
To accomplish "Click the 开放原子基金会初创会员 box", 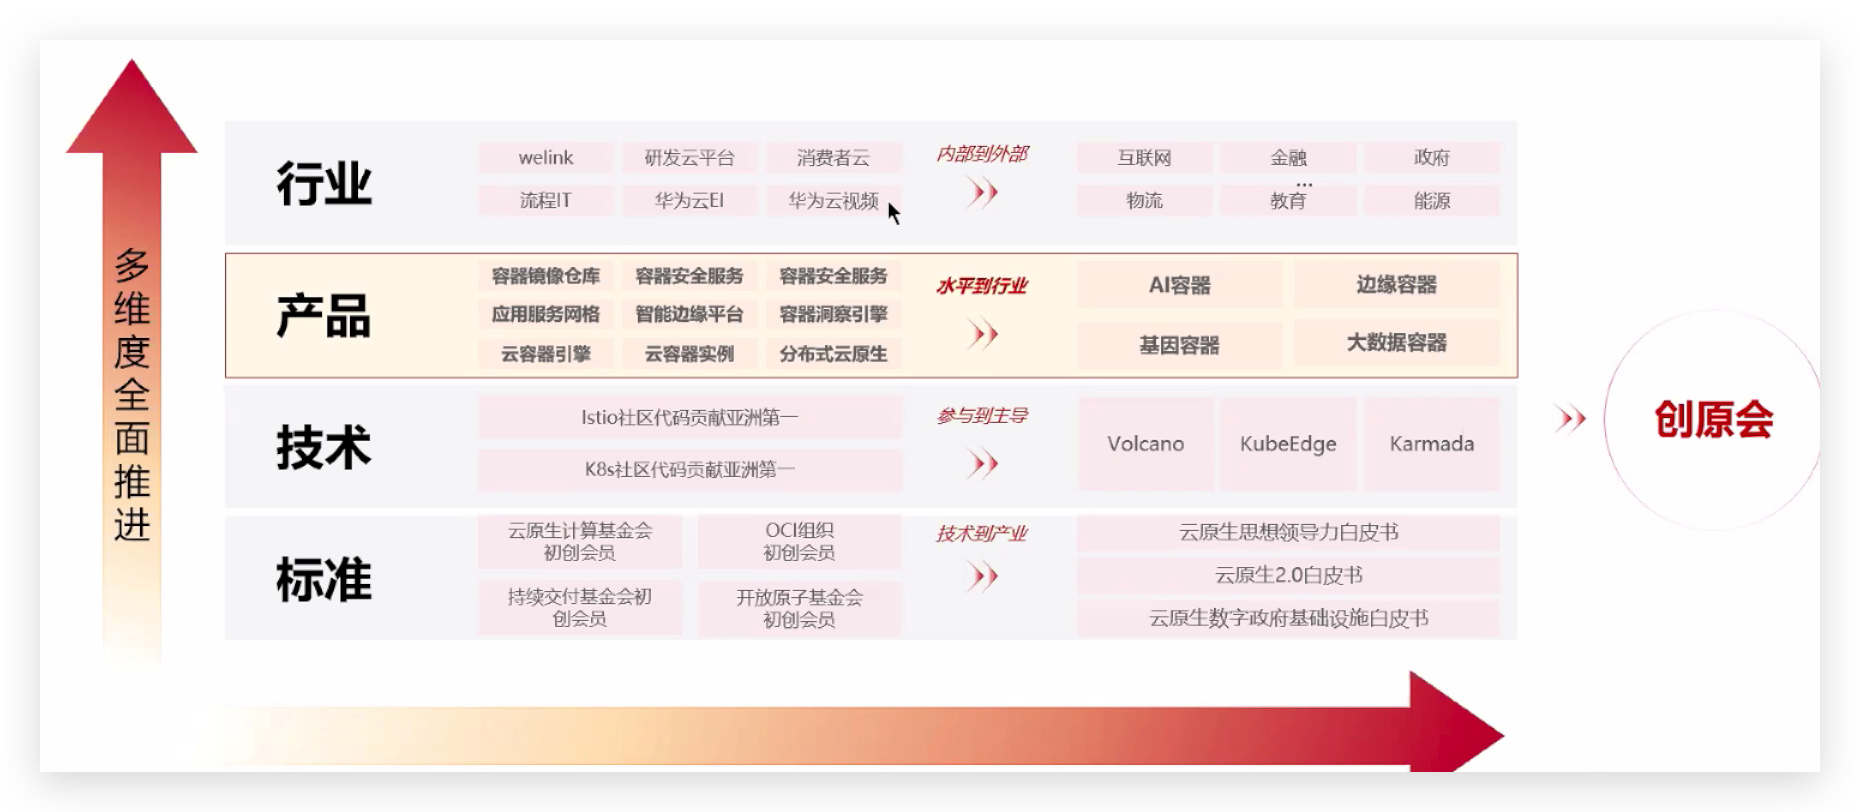I will [799, 608].
